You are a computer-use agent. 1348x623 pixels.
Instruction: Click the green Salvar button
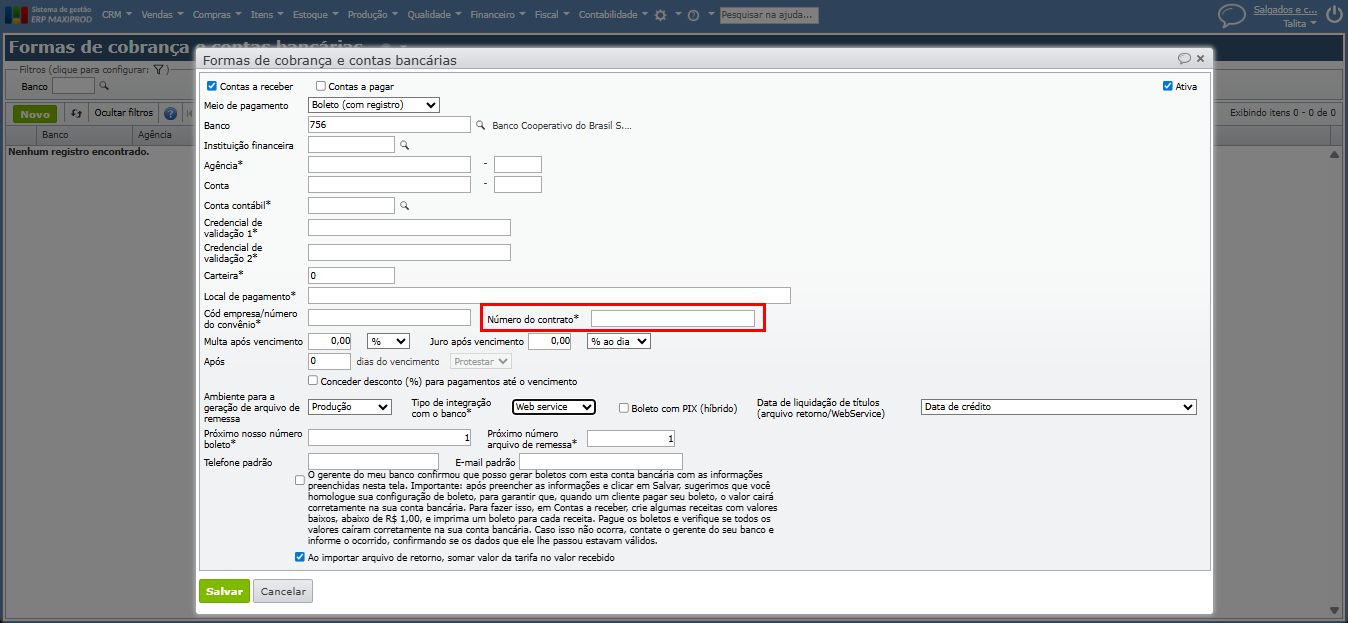click(x=224, y=591)
